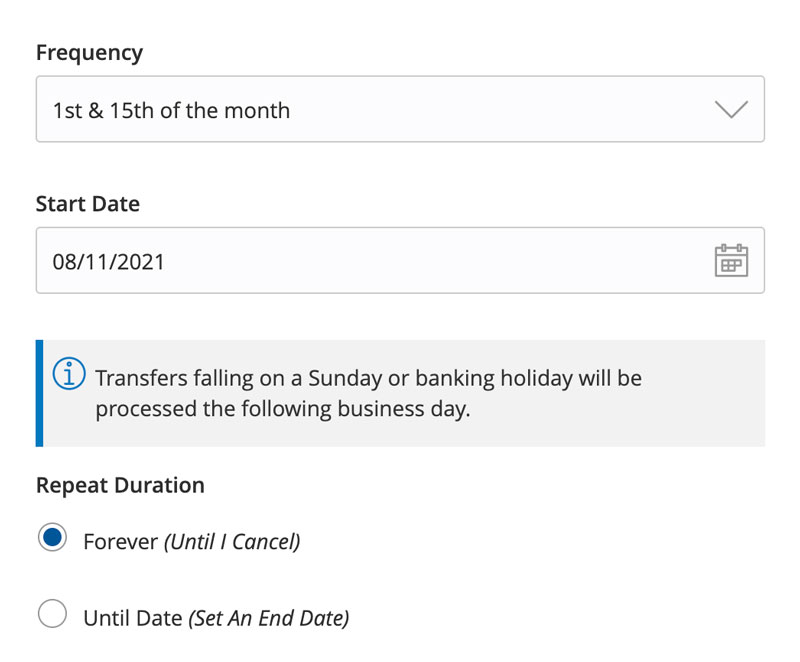
Task: Click the Sunday or banking holiday notice text
Action: pyautogui.click(x=368, y=379)
